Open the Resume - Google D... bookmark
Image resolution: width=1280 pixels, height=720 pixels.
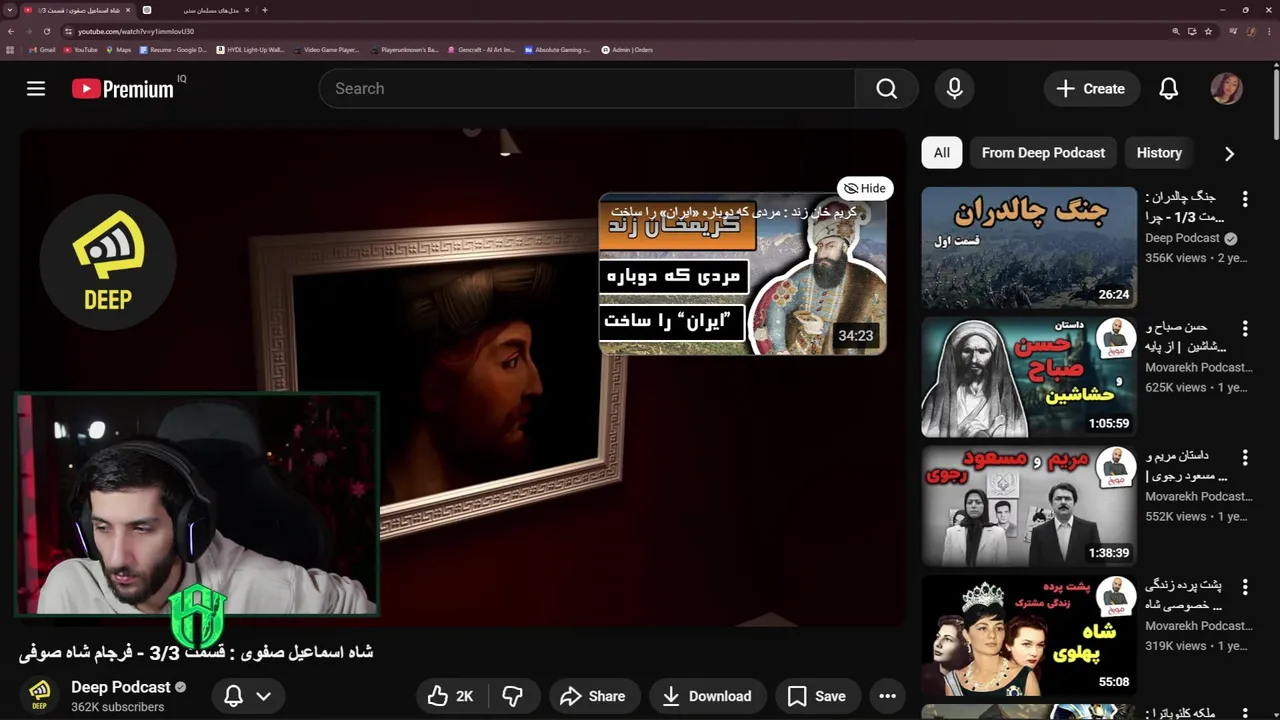pyautogui.click(x=174, y=49)
